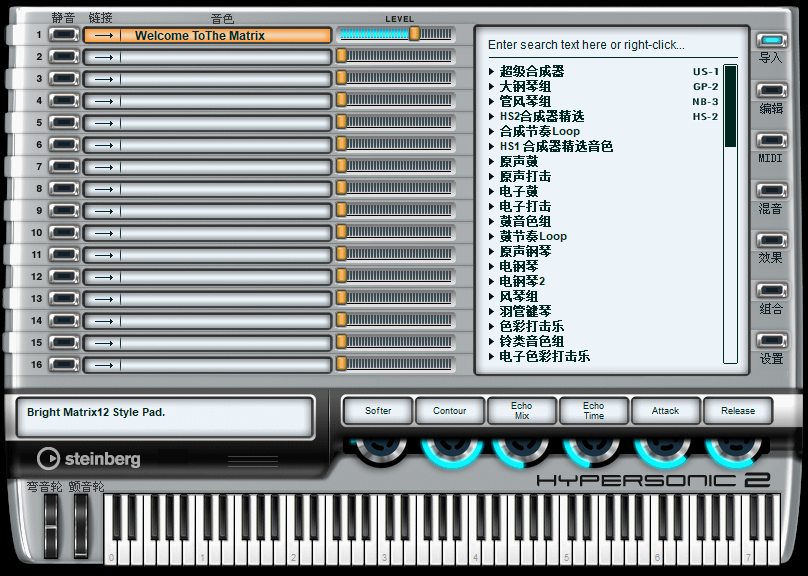Image resolution: width=808 pixels, height=576 pixels.
Task: Open the 导入 import page
Action: point(771,40)
